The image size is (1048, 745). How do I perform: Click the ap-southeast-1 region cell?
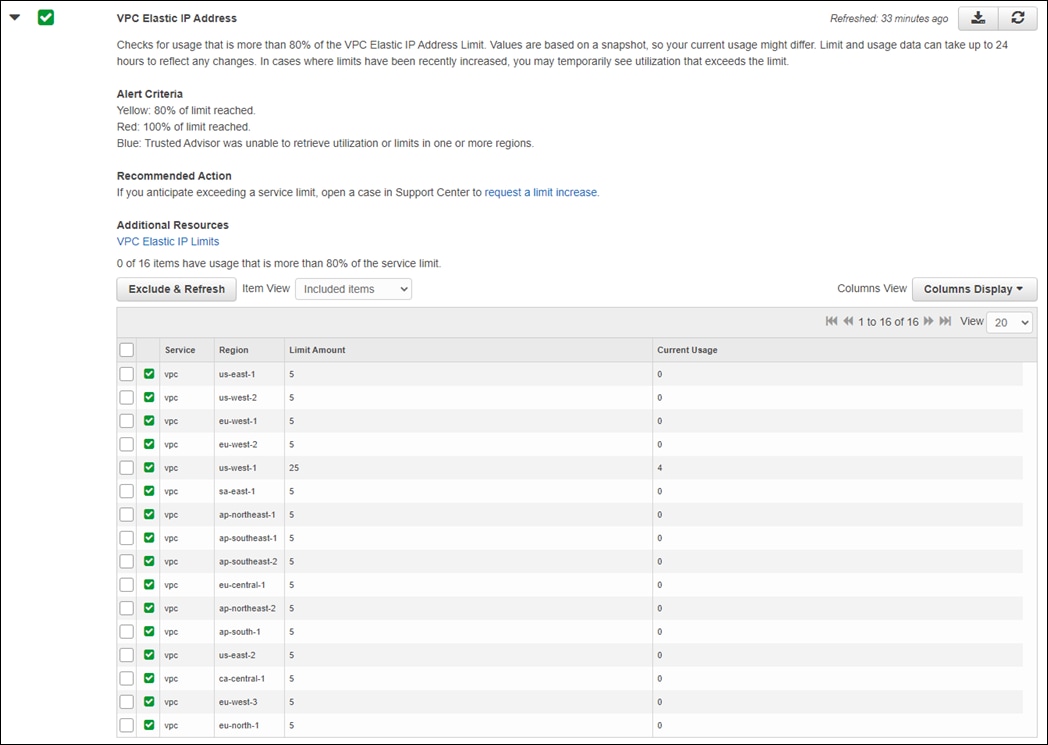pyautogui.click(x=248, y=538)
